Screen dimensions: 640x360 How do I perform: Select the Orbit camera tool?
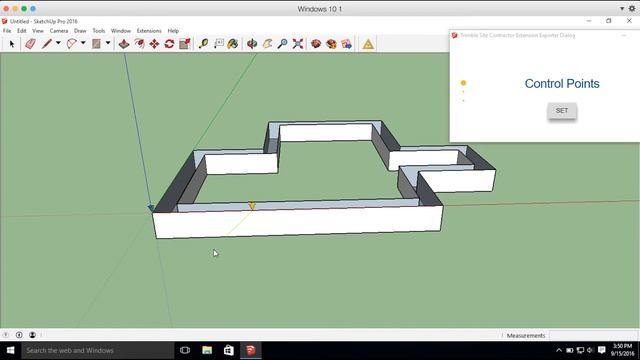point(252,44)
